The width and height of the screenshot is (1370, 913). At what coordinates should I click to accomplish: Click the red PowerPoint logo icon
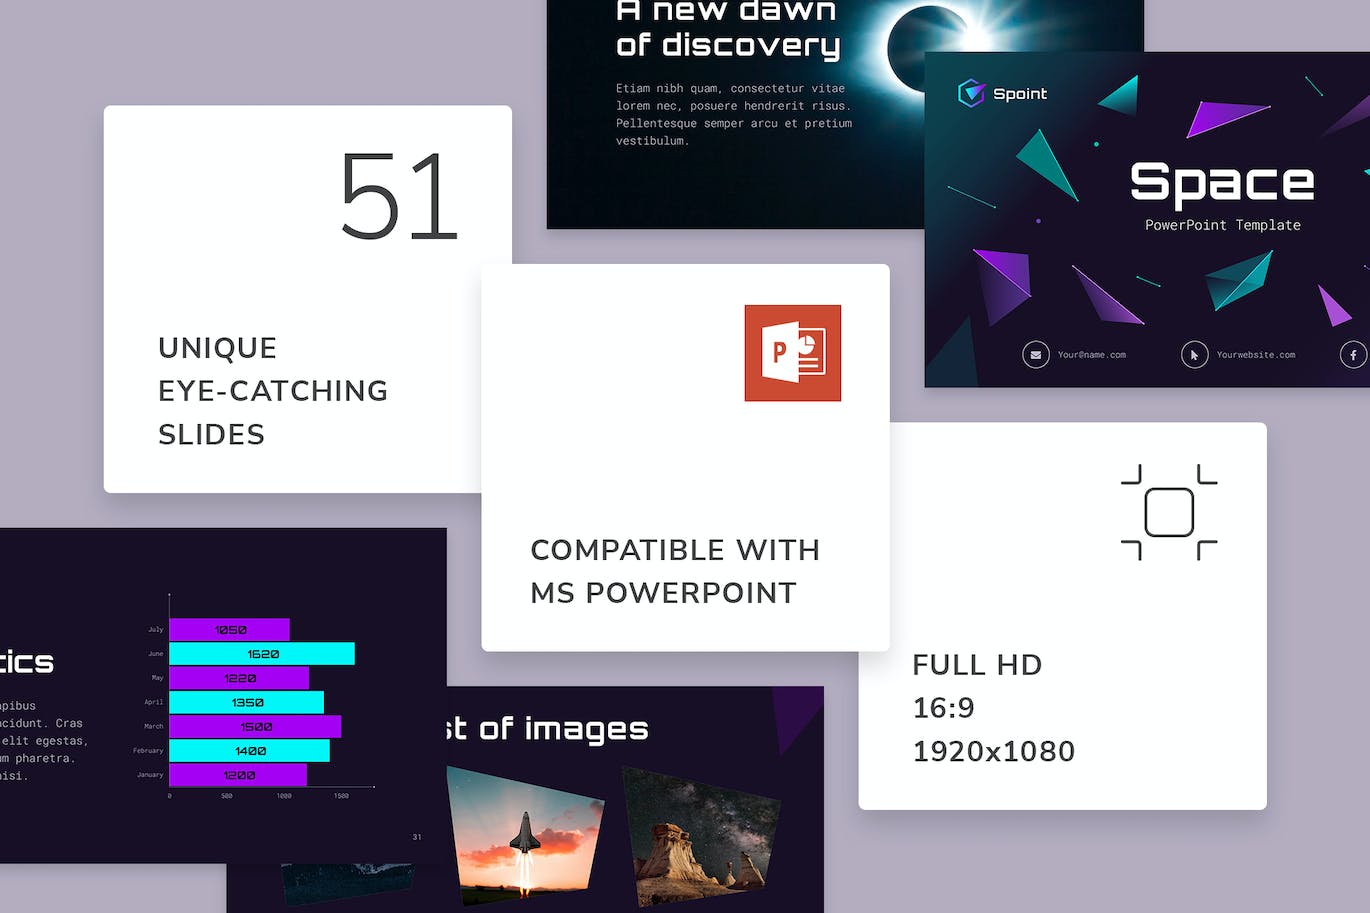coord(792,353)
